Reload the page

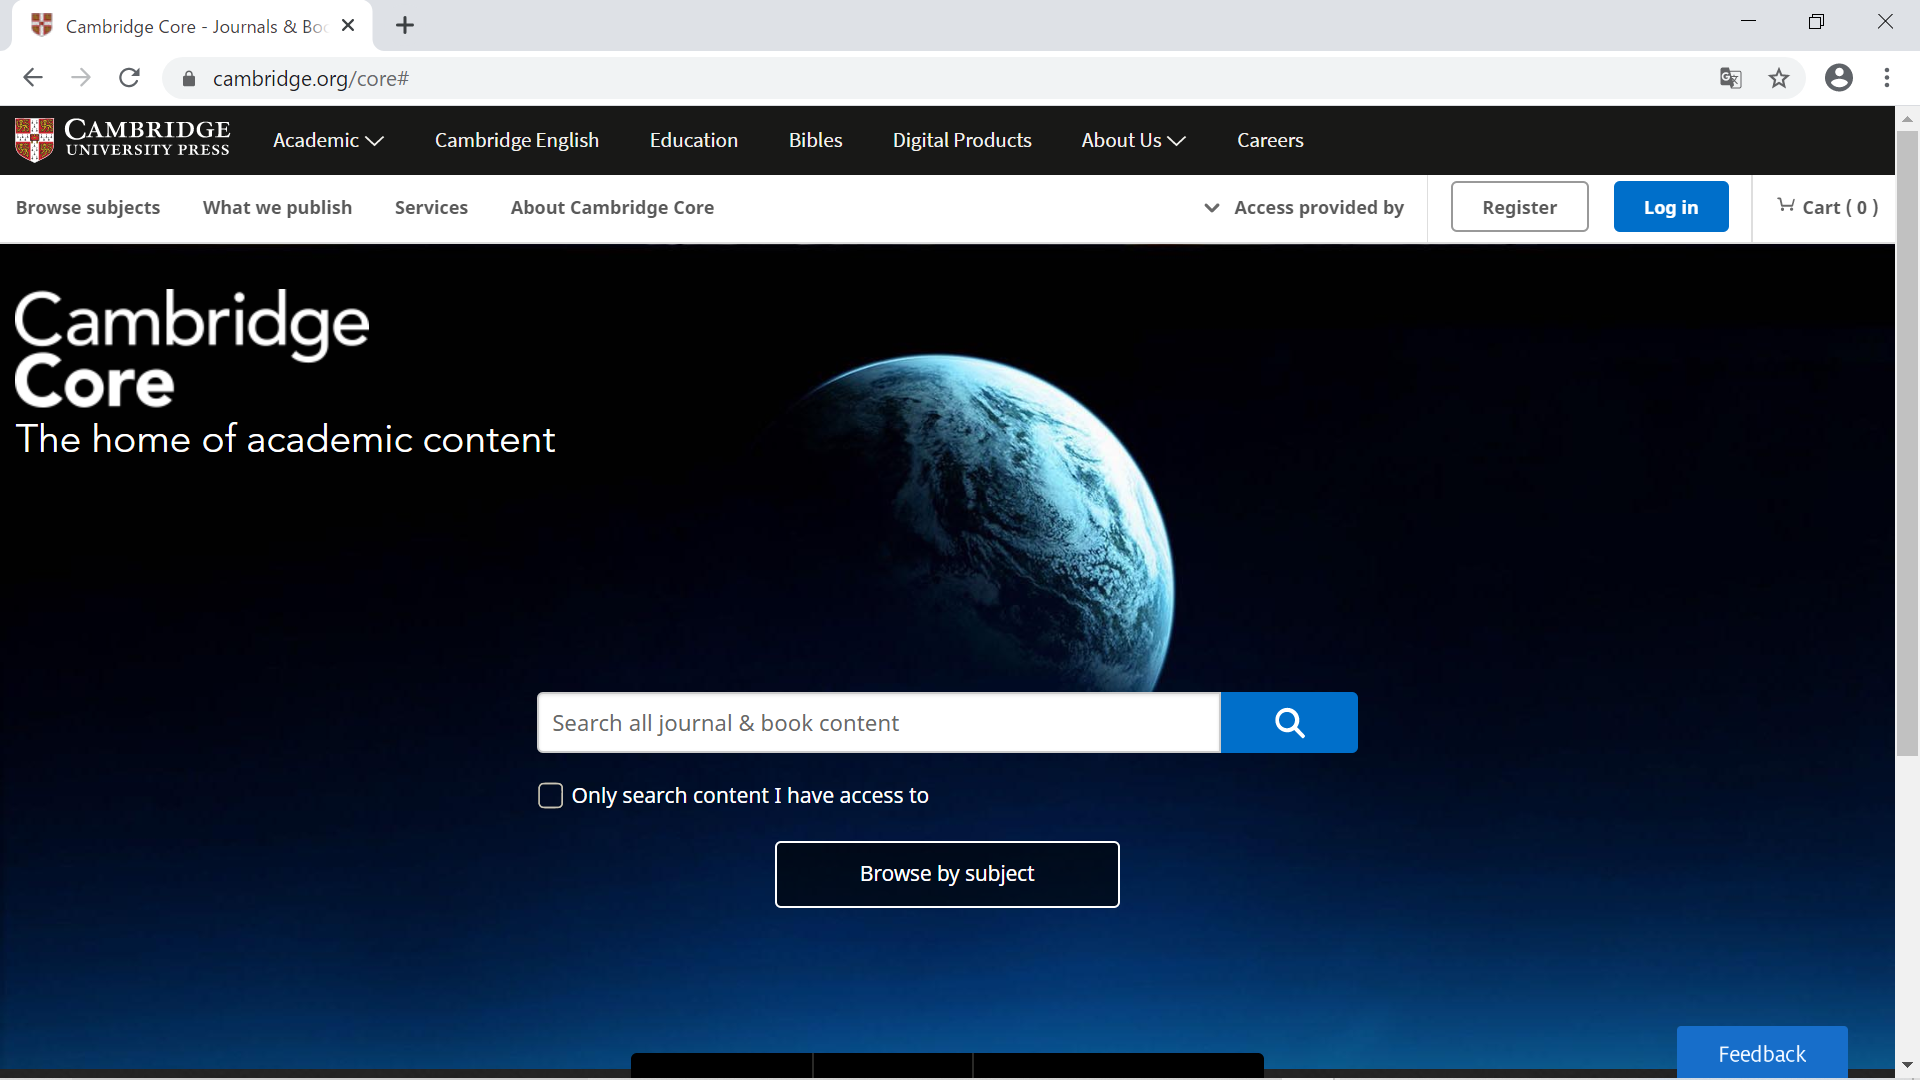[x=129, y=78]
